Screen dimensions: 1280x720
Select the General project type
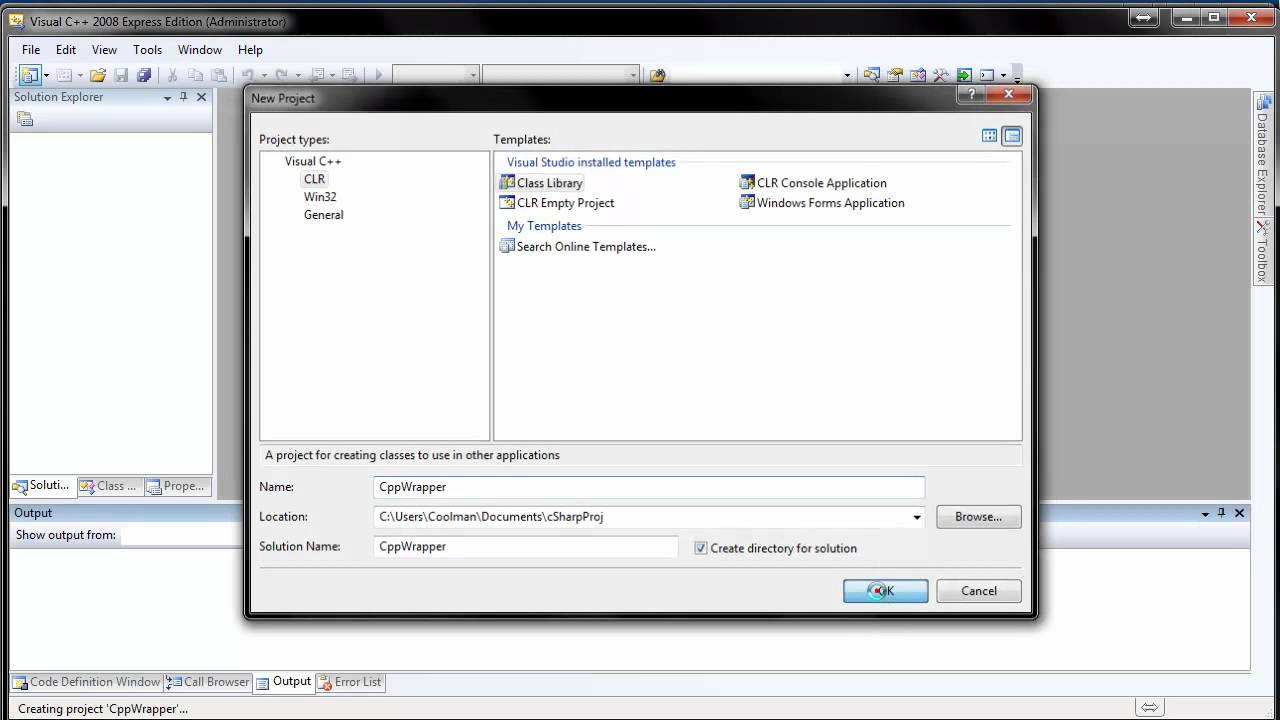click(324, 215)
